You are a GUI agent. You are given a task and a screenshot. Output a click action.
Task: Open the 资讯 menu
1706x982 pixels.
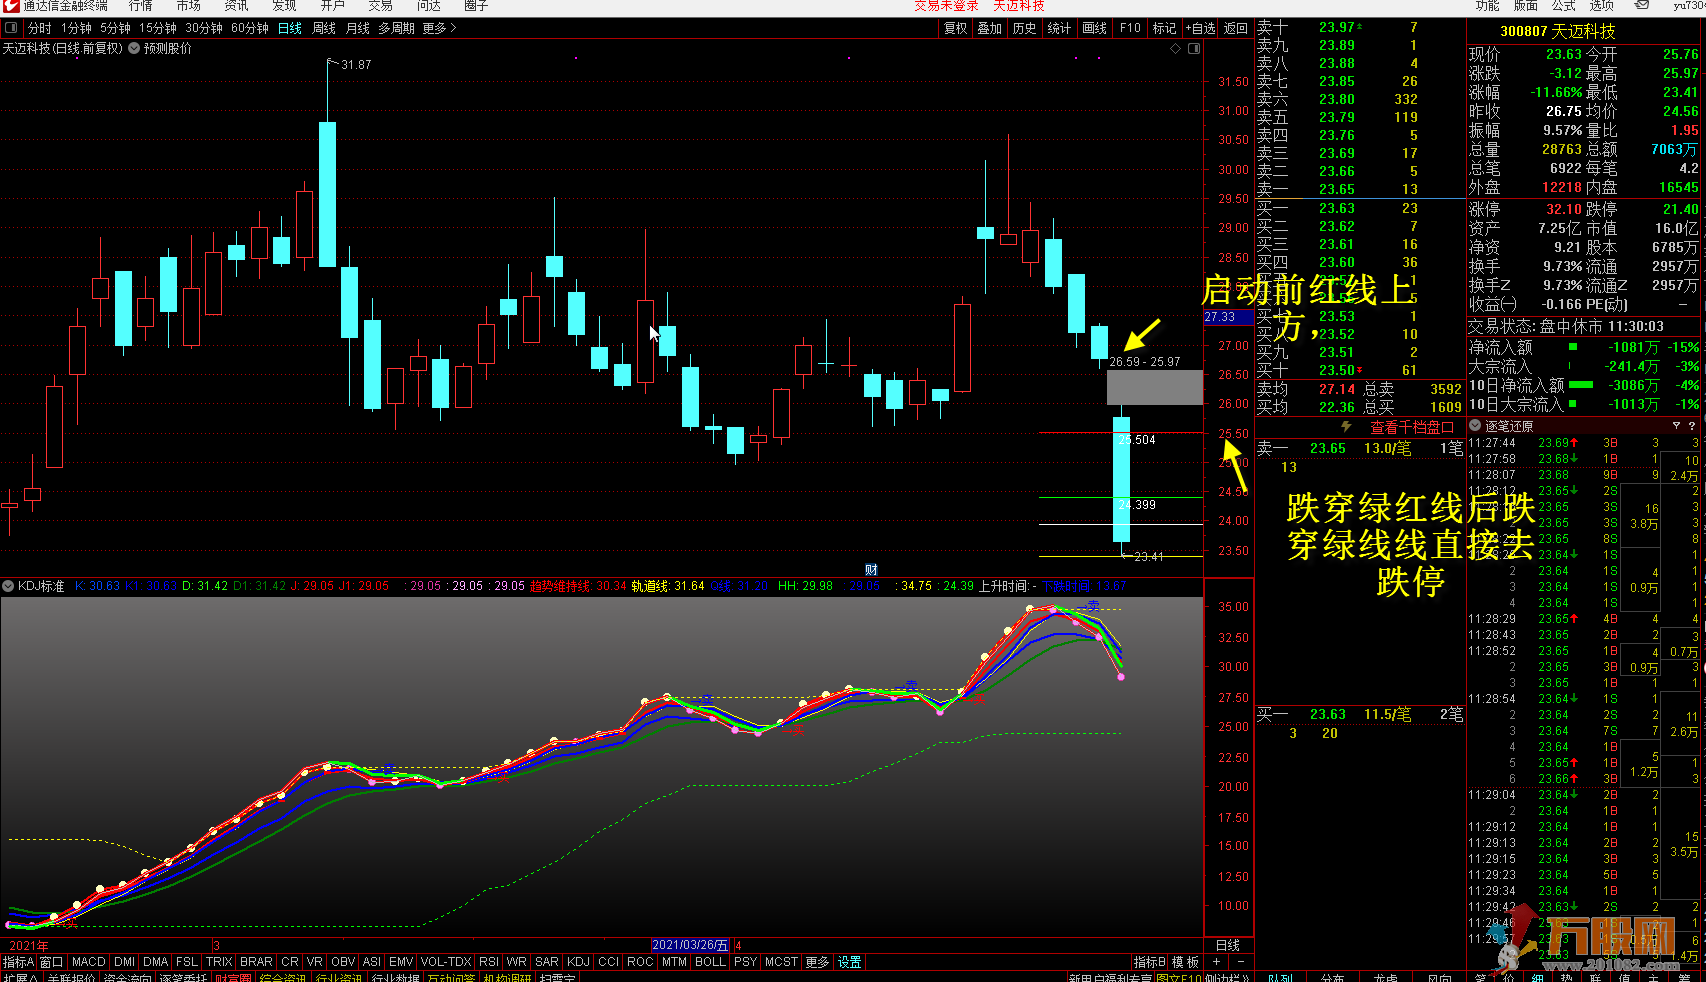coord(237,5)
